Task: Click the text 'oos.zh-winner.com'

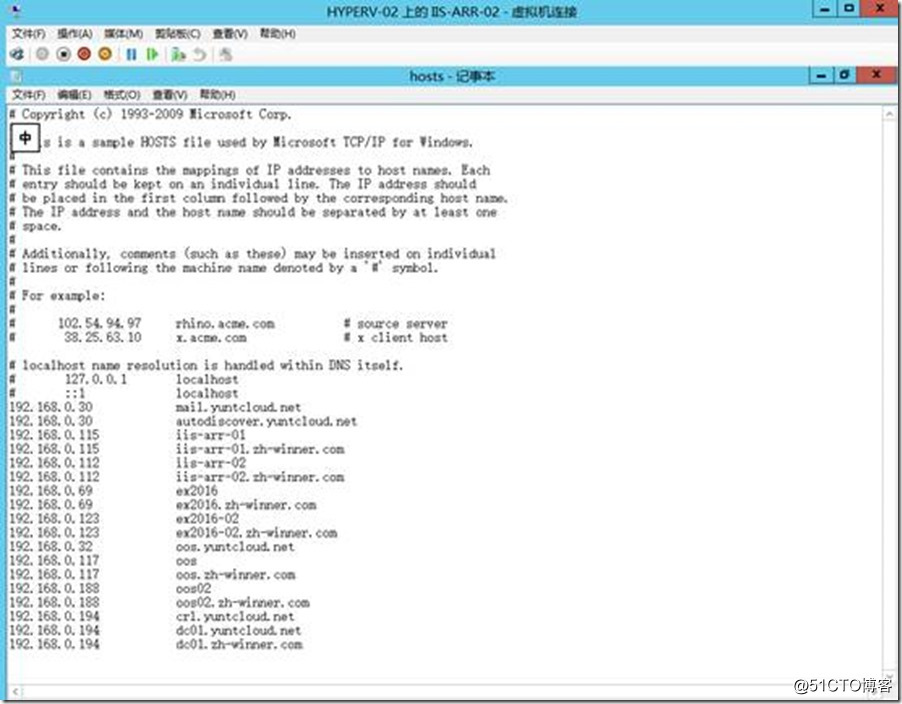Action: pyautogui.click(x=235, y=575)
